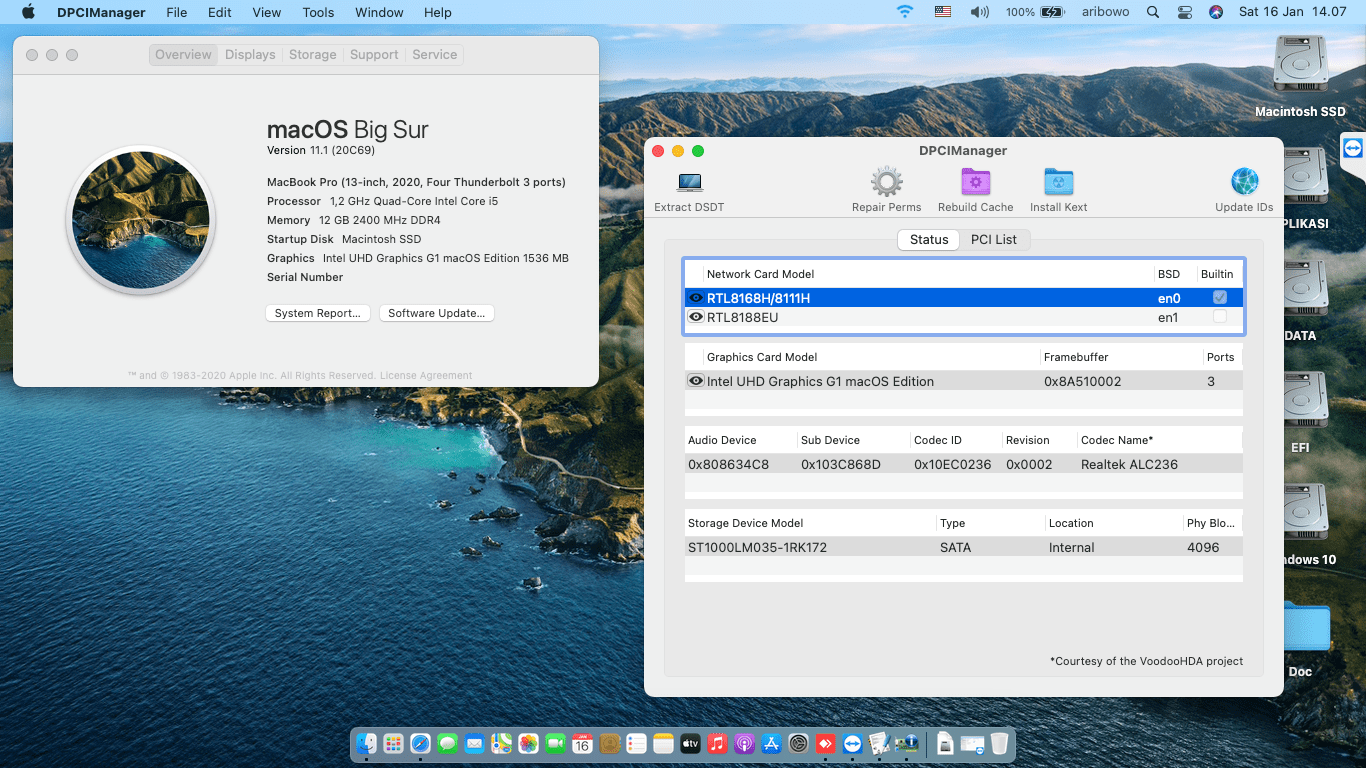1366x768 pixels.
Task: Open the Edit menu
Action: tap(220, 12)
